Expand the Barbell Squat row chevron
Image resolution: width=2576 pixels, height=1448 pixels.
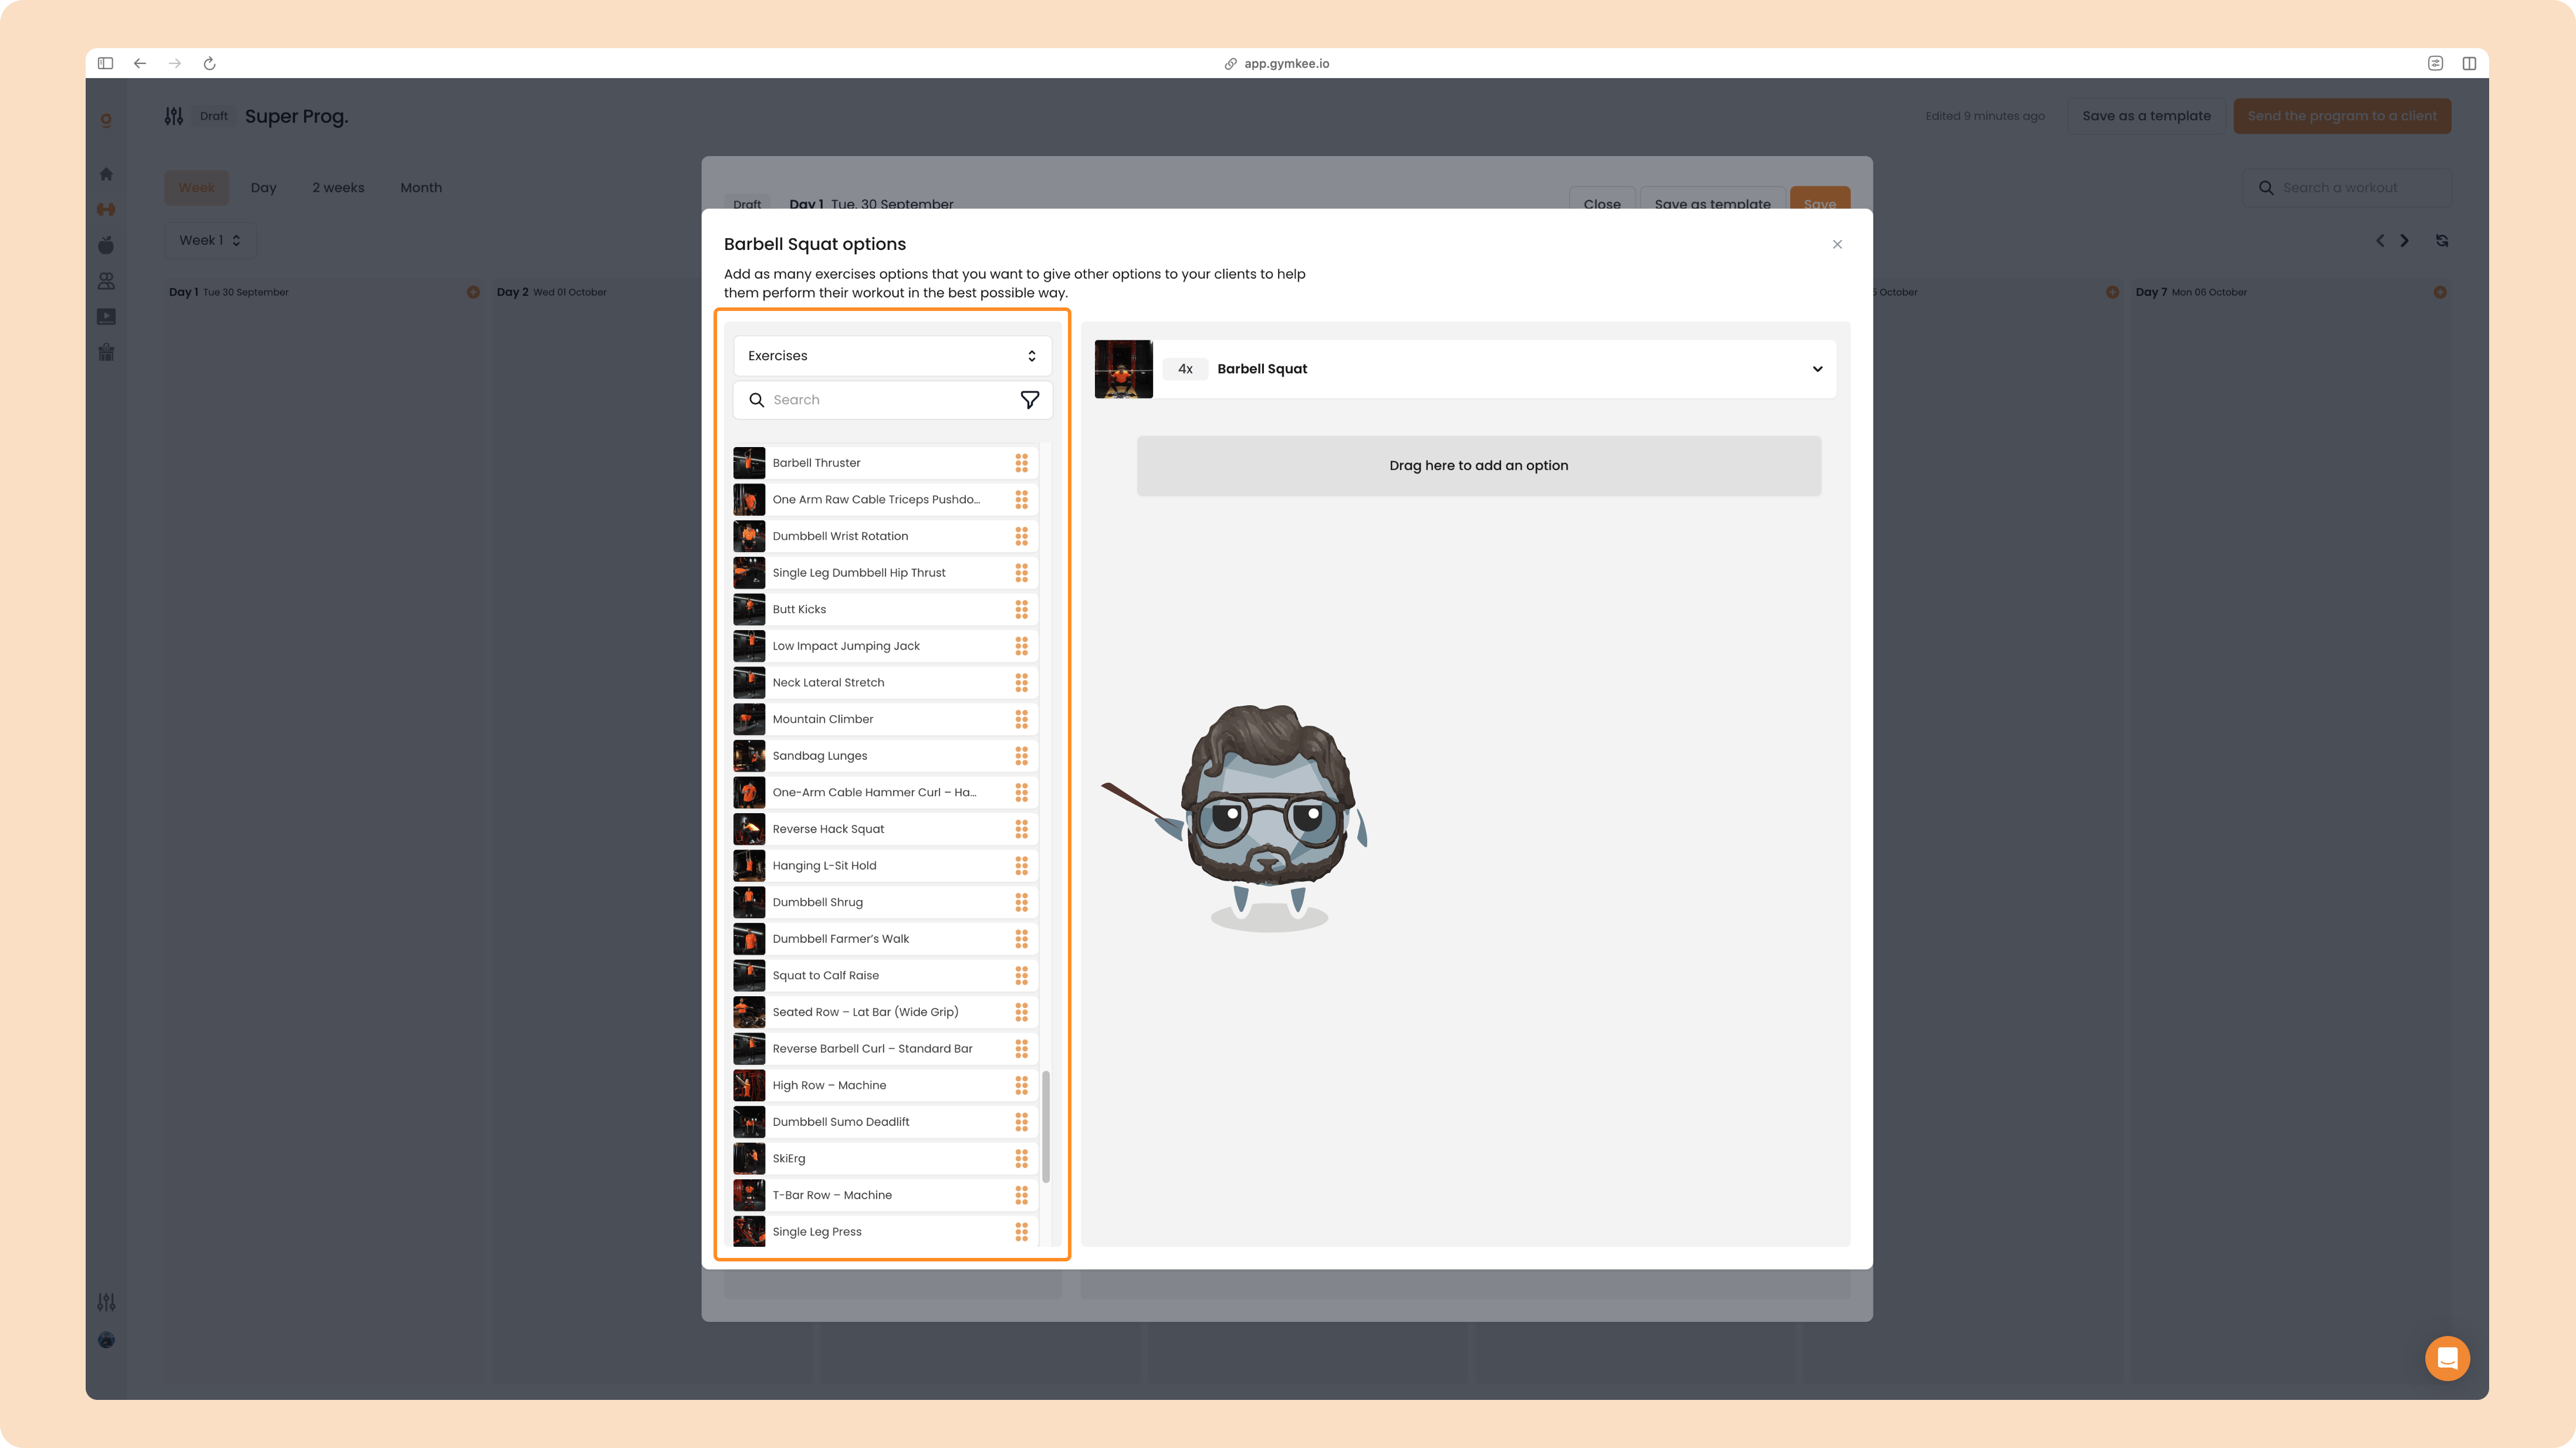1817,369
